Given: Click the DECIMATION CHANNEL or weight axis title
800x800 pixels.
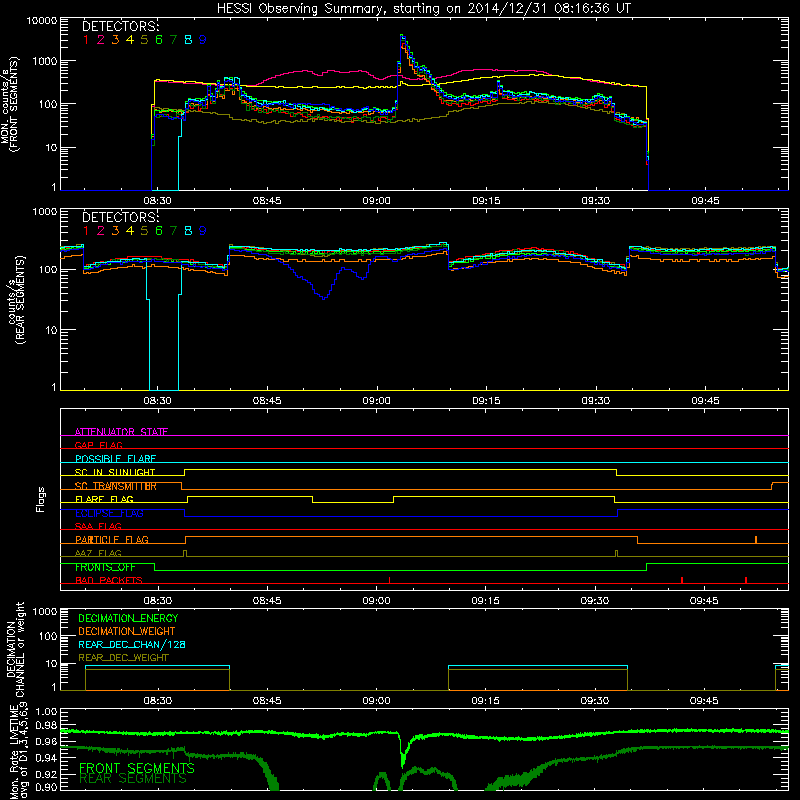Looking at the screenshot, I should (16, 649).
